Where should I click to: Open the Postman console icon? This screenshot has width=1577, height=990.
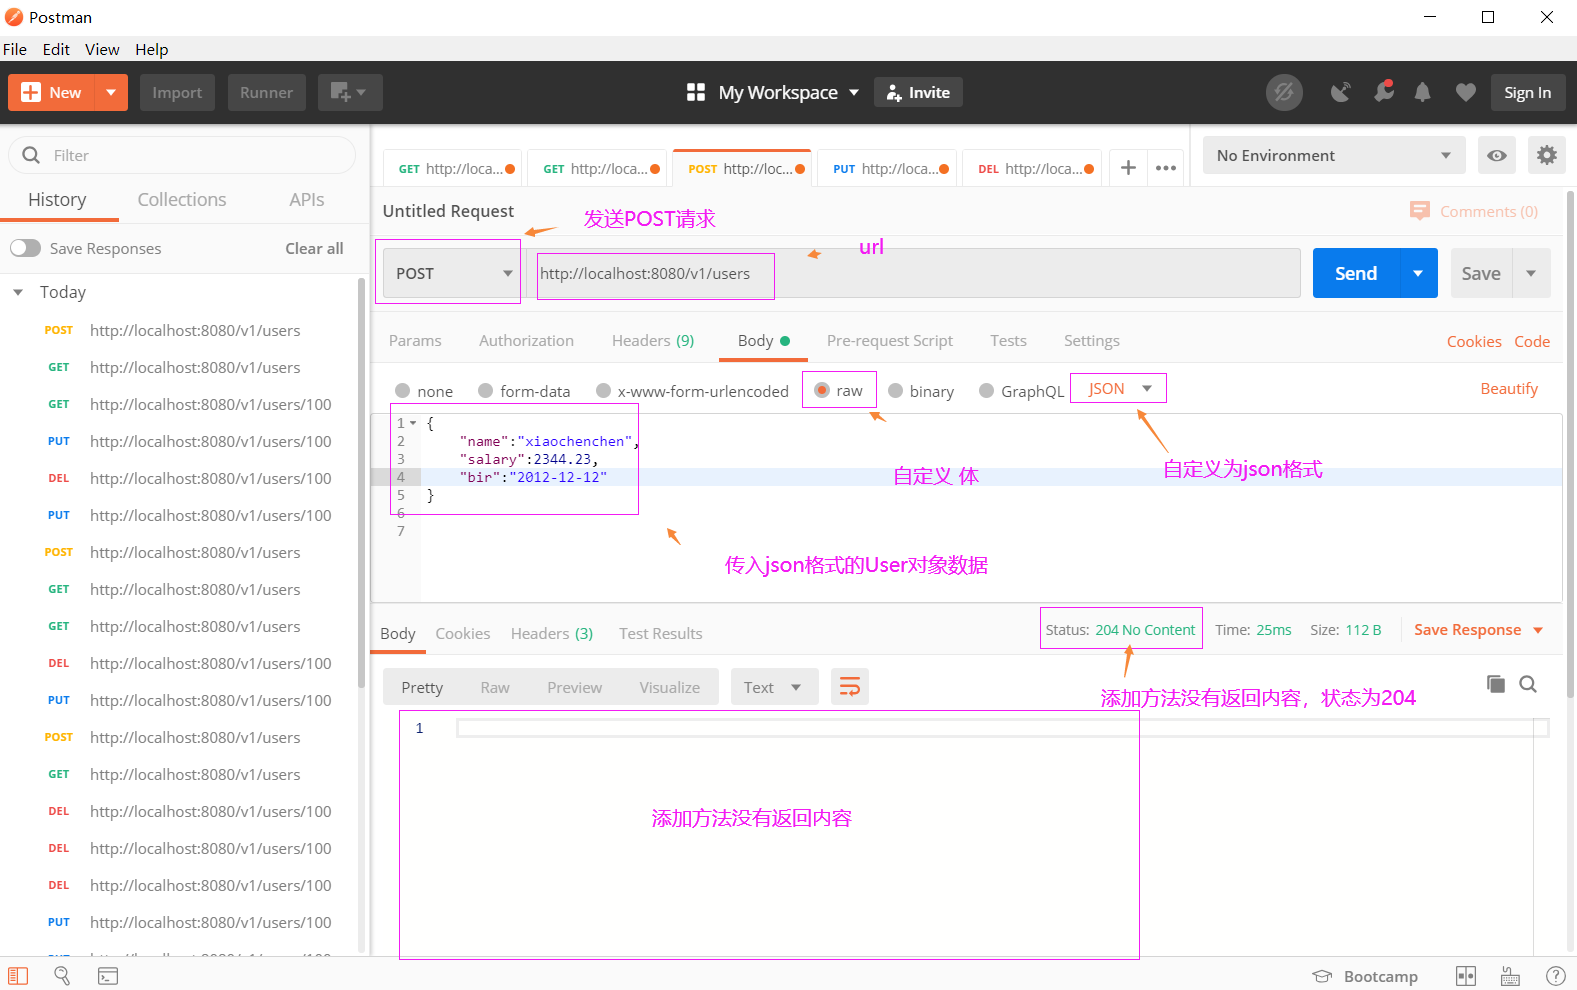[108, 976]
